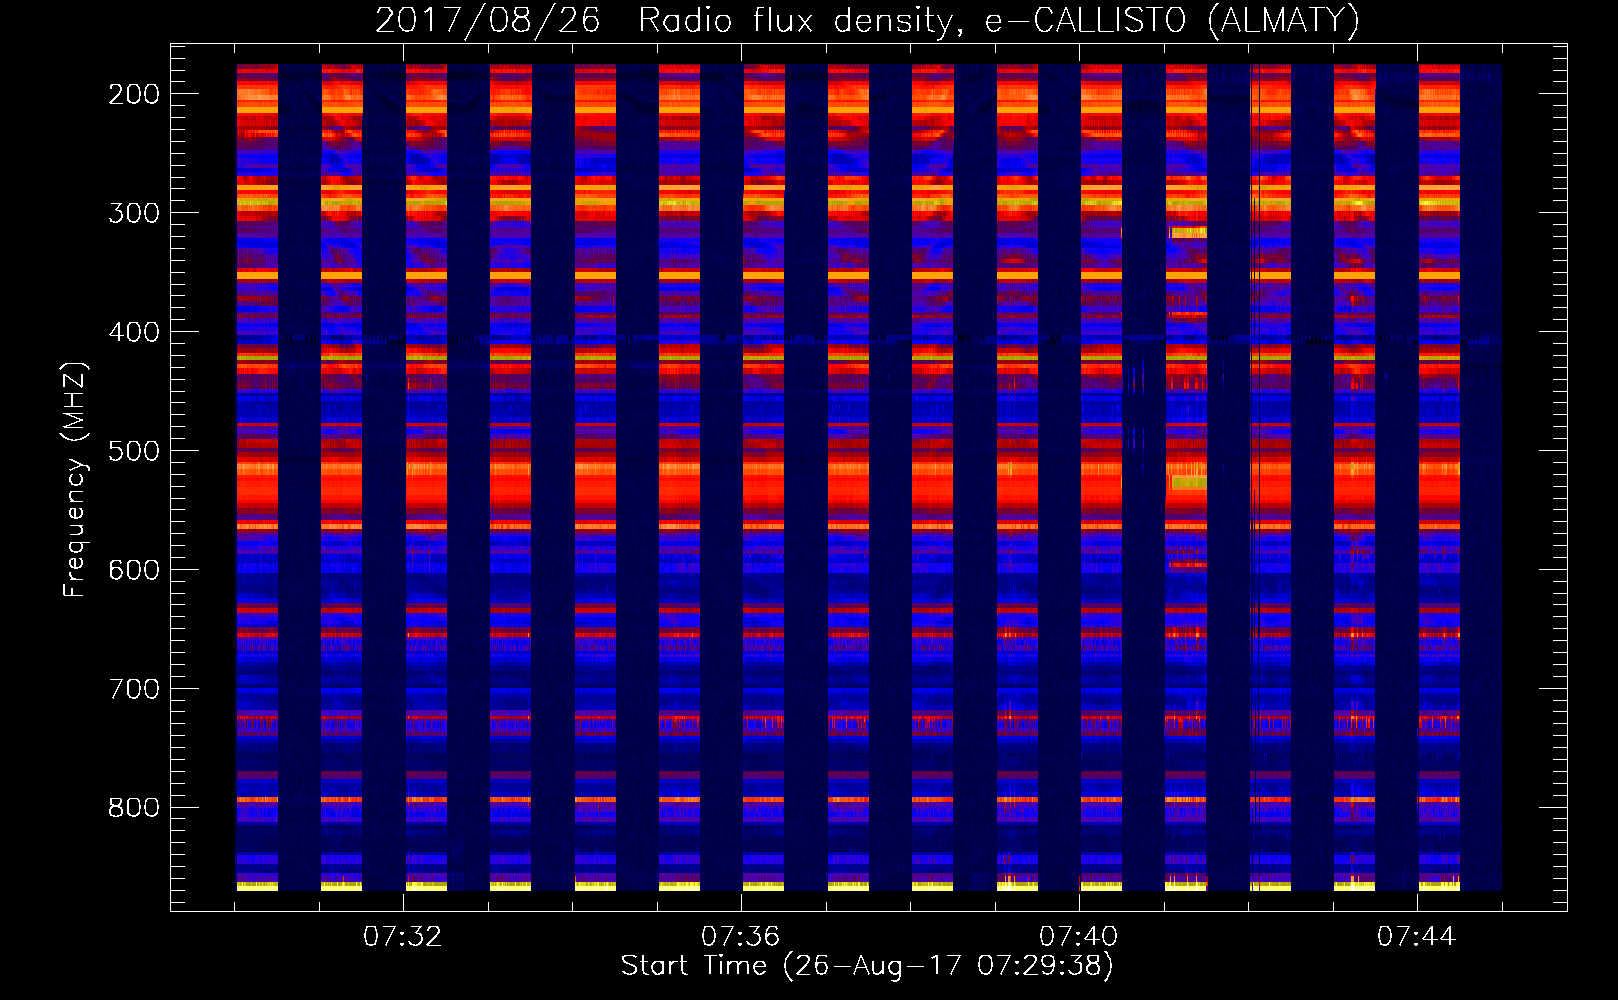This screenshot has width=1618, height=1000.
Task: Click the 07:44 time tick label
Action: [1416, 937]
